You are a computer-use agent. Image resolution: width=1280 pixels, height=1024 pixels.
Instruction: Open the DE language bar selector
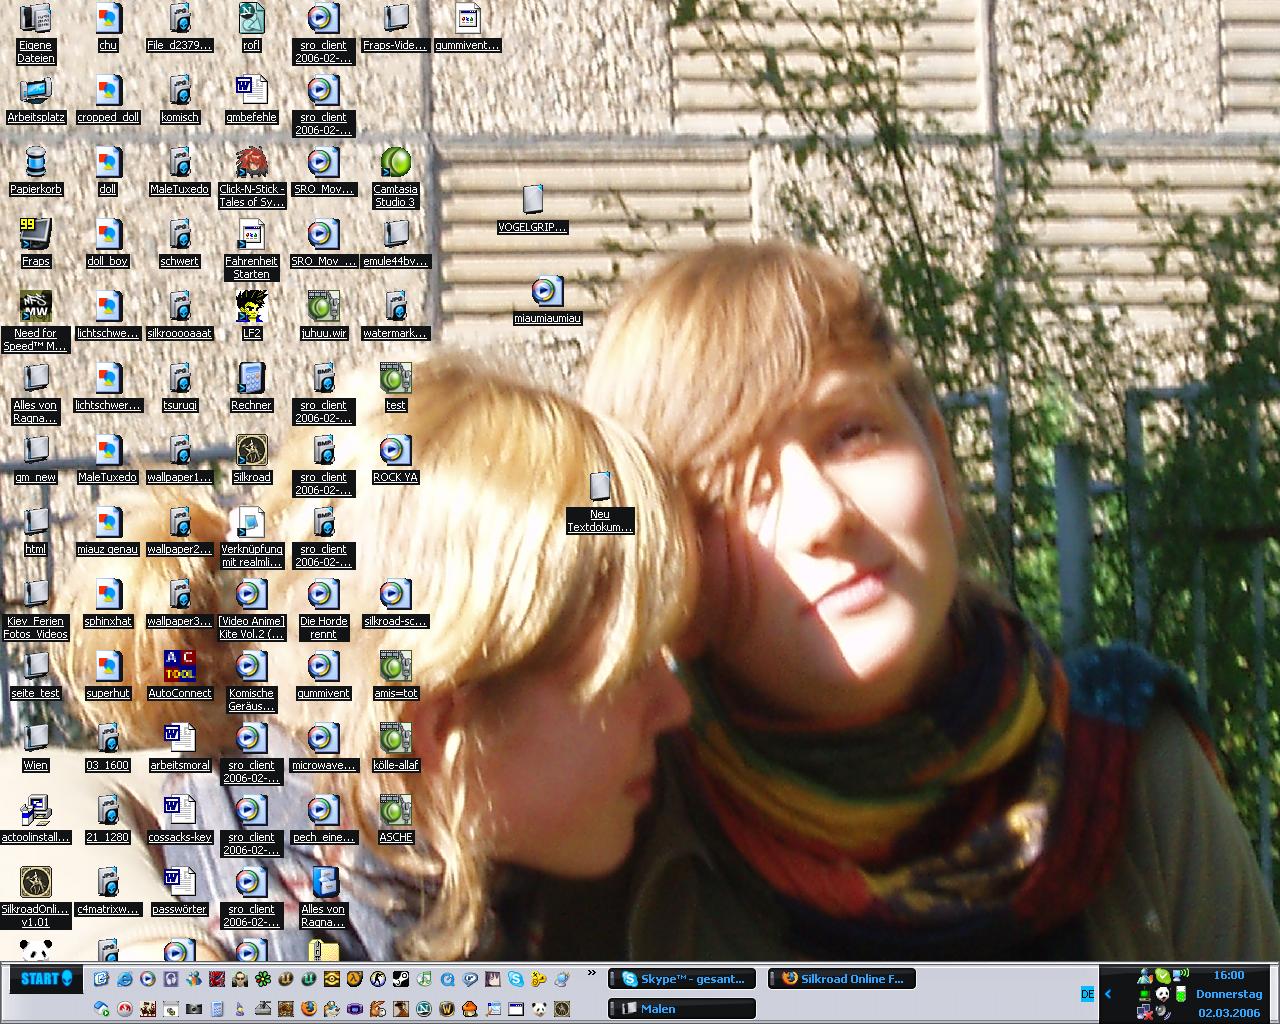click(x=1087, y=993)
